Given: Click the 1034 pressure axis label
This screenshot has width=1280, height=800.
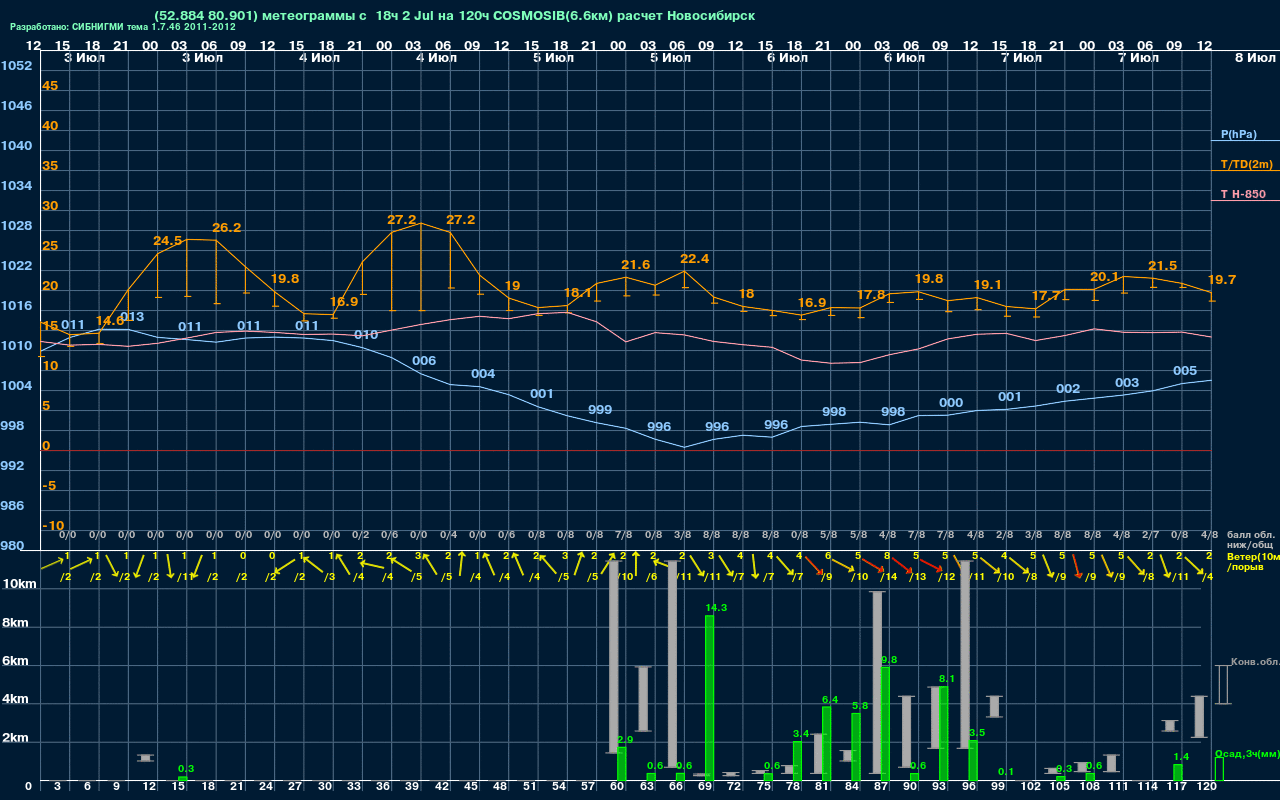Looking at the screenshot, I should [x=16, y=186].
